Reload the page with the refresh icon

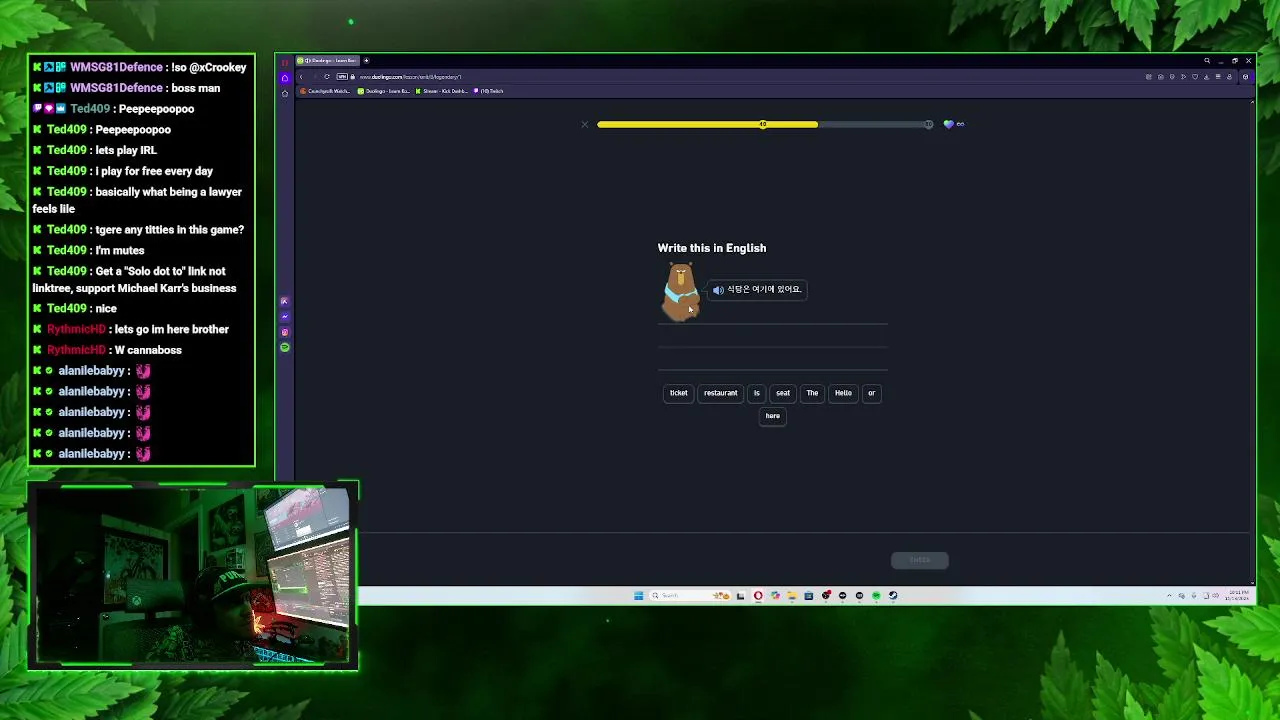pos(327,77)
